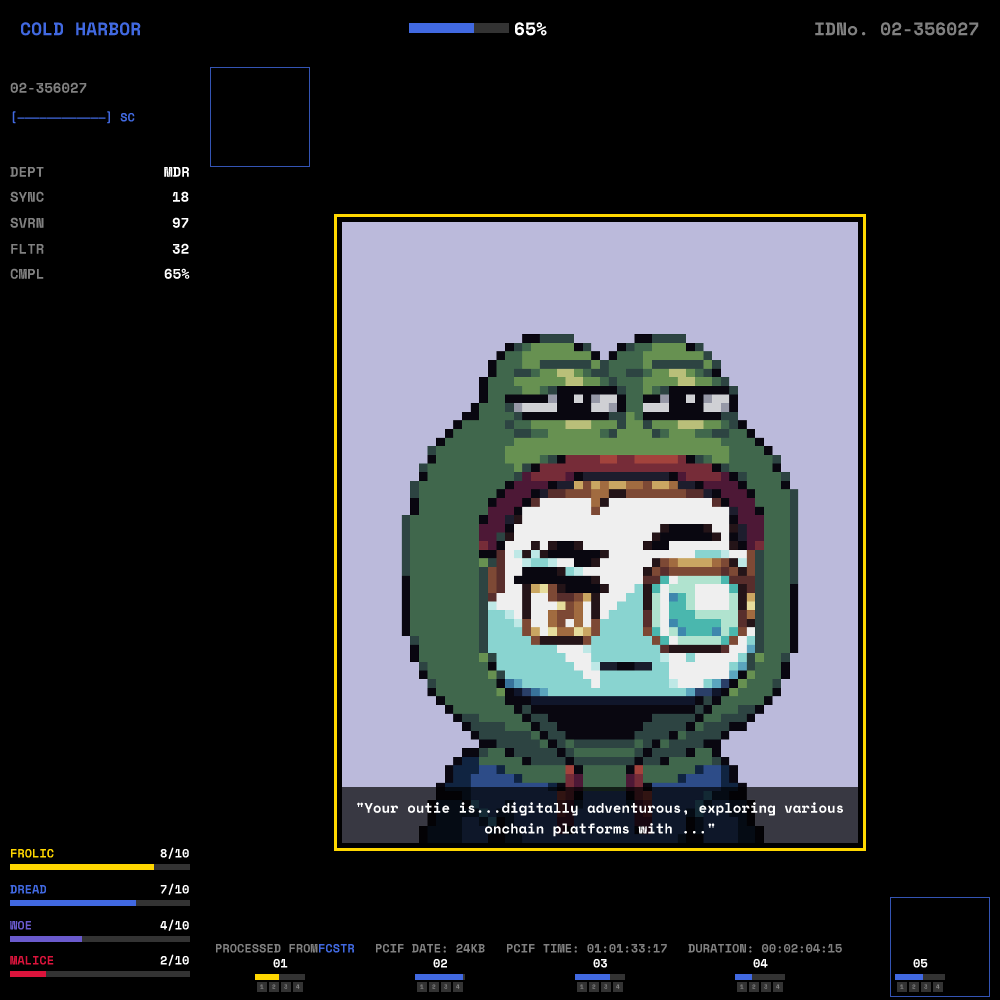
Task: Select bin 01 label
Action: coord(280,964)
